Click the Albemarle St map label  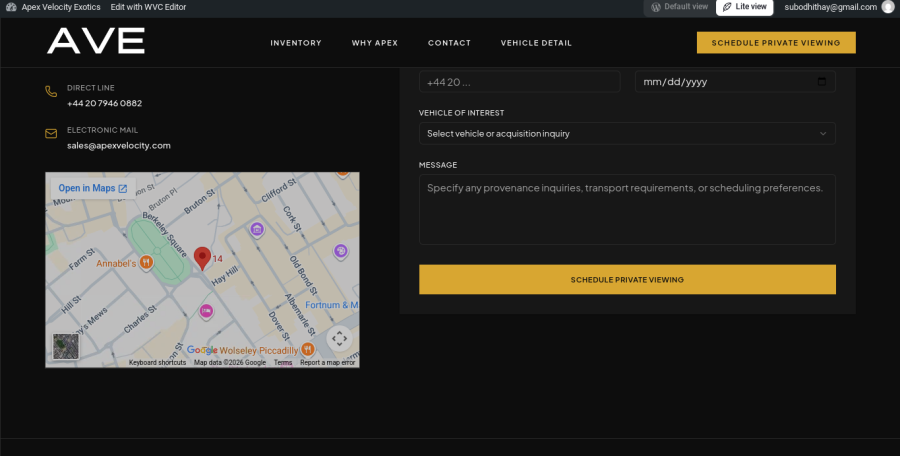coord(300,315)
